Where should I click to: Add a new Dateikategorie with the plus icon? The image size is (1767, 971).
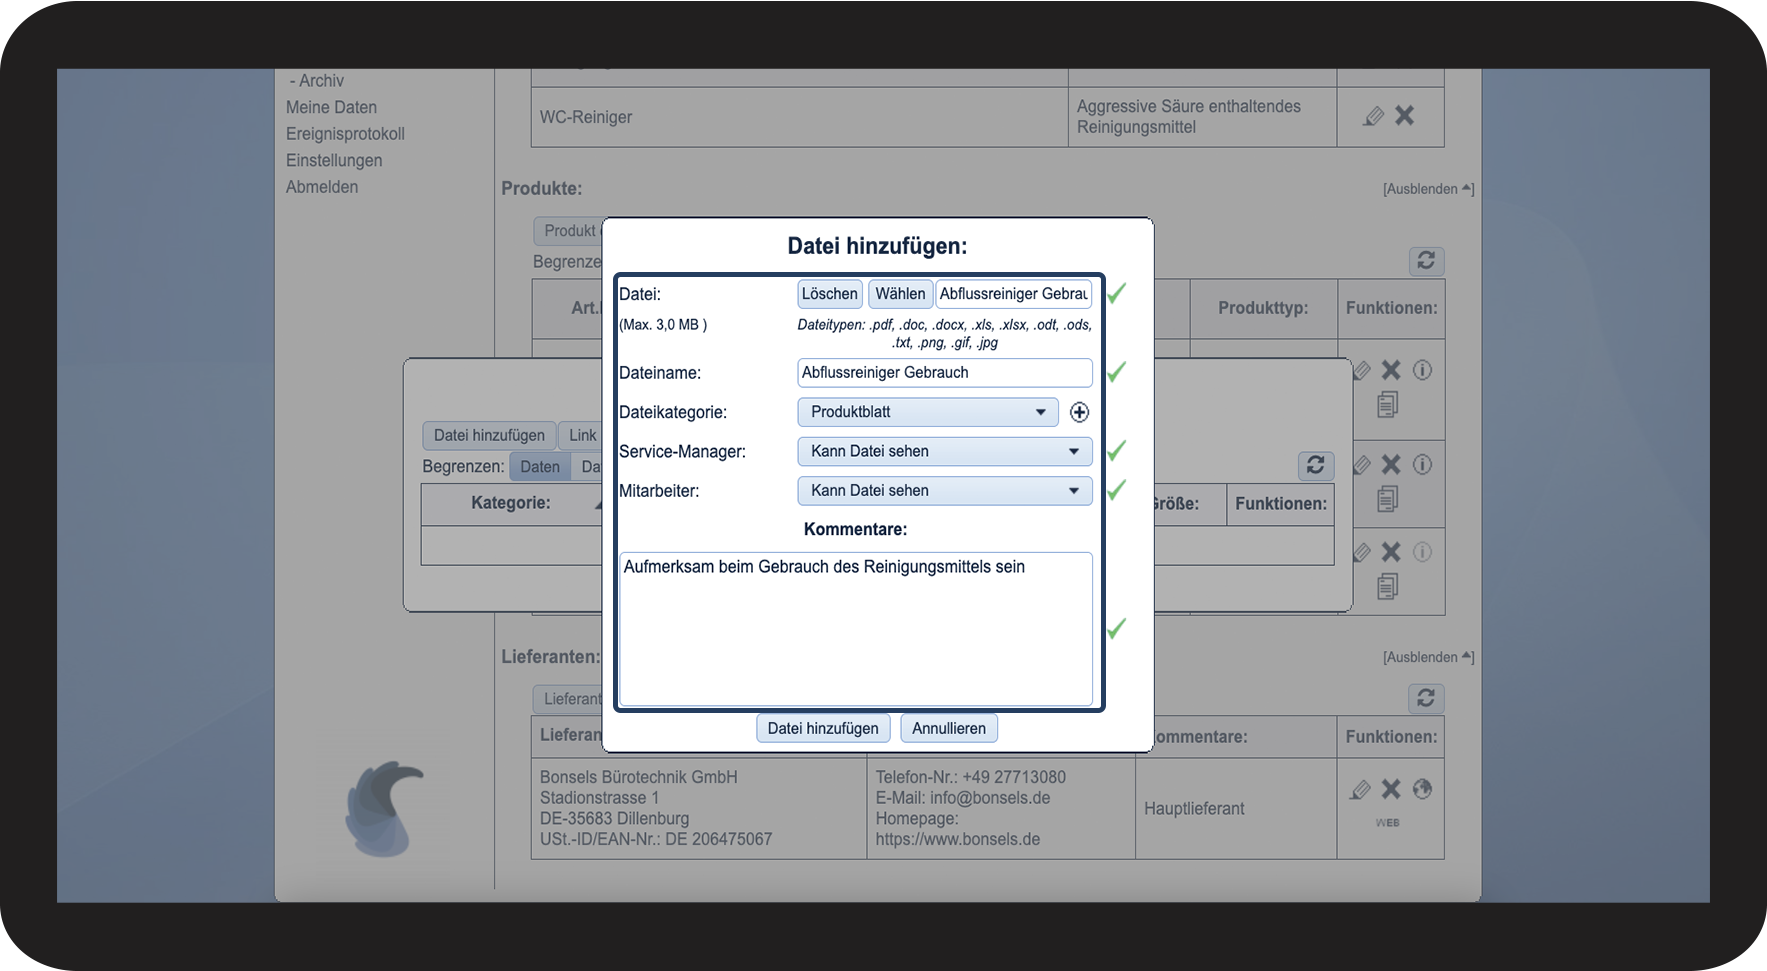pyautogui.click(x=1079, y=412)
